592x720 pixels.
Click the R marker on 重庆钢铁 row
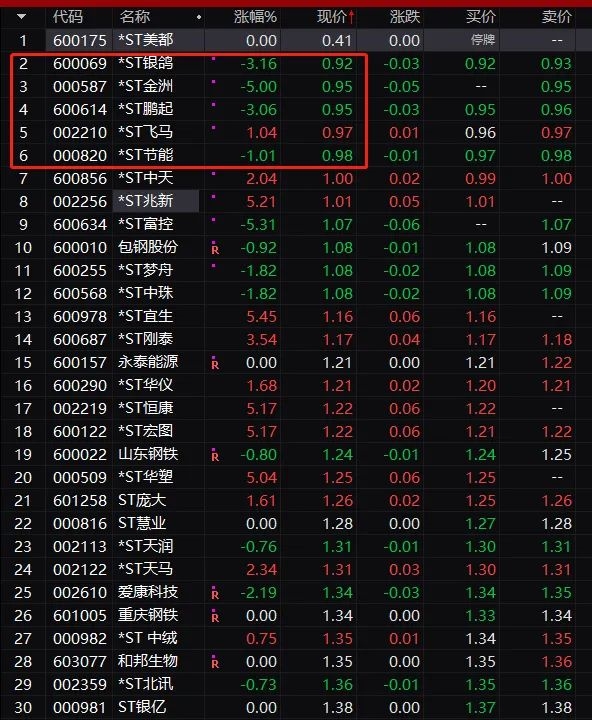tap(215, 616)
